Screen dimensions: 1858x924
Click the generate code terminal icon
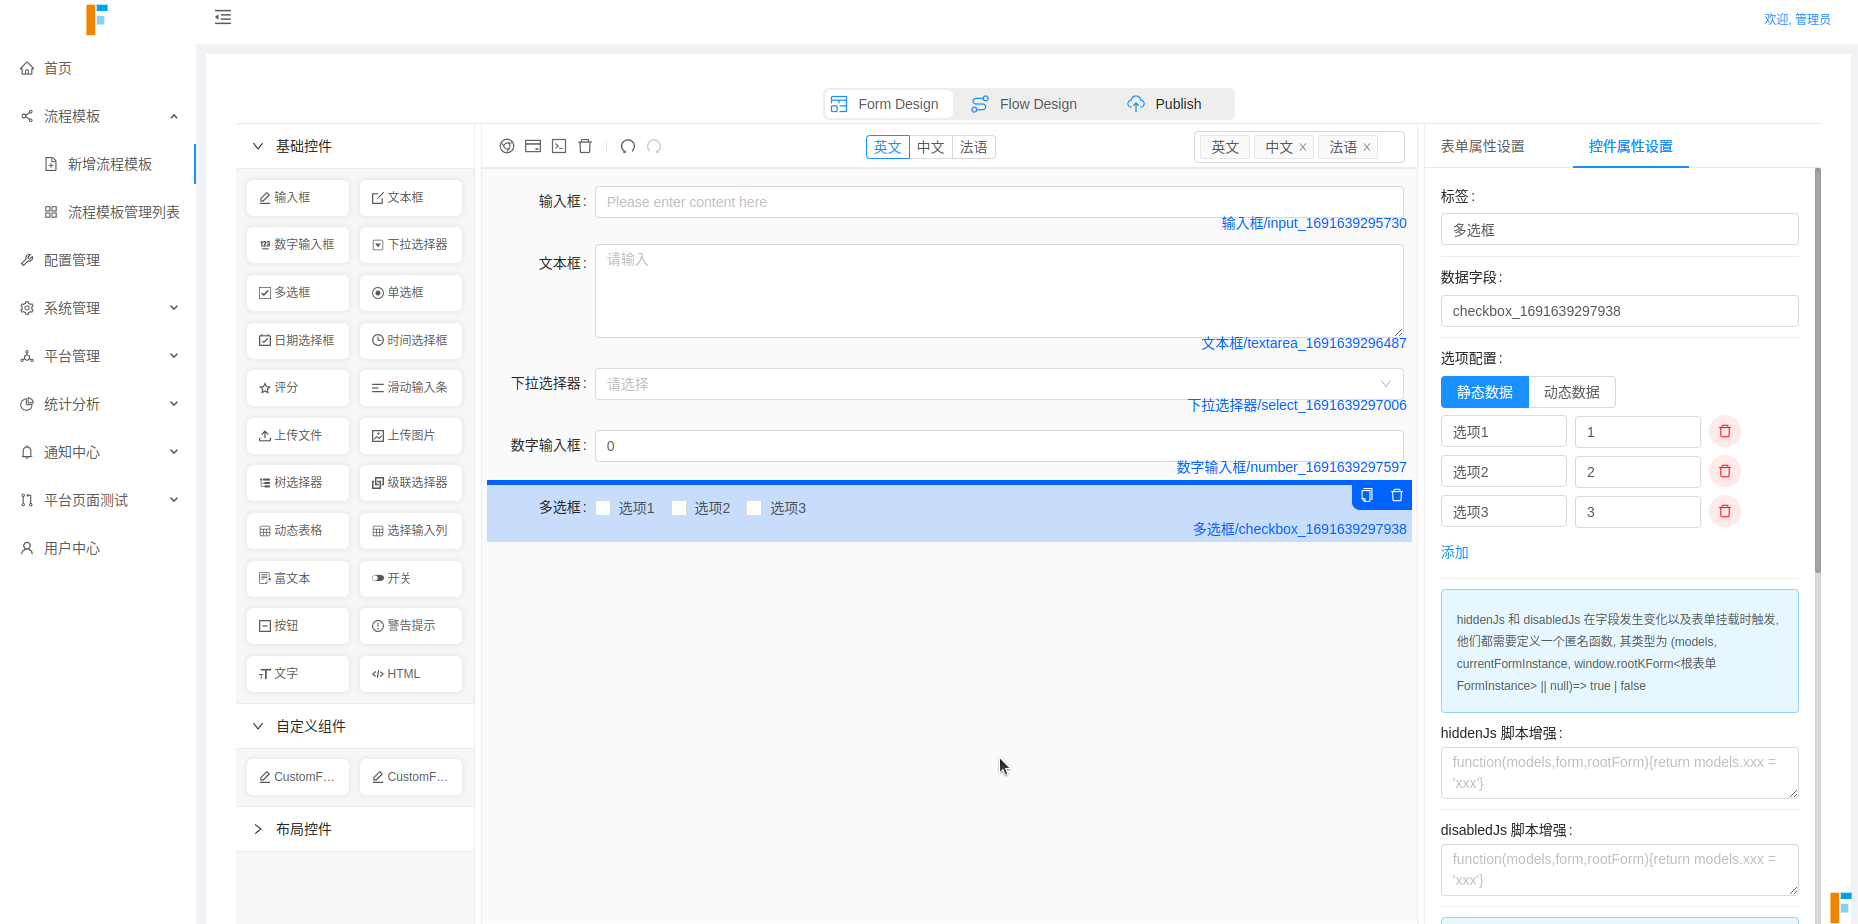click(x=559, y=146)
